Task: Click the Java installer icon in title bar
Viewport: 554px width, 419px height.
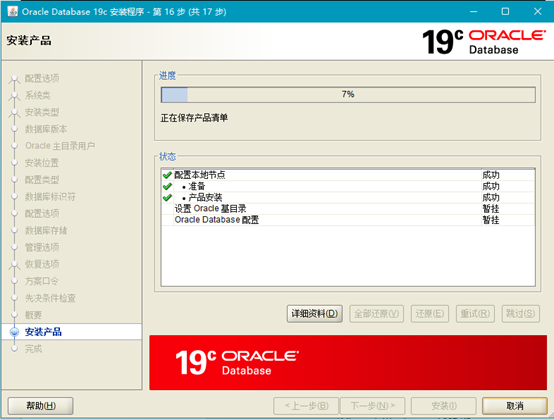Action: click(12, 11)
